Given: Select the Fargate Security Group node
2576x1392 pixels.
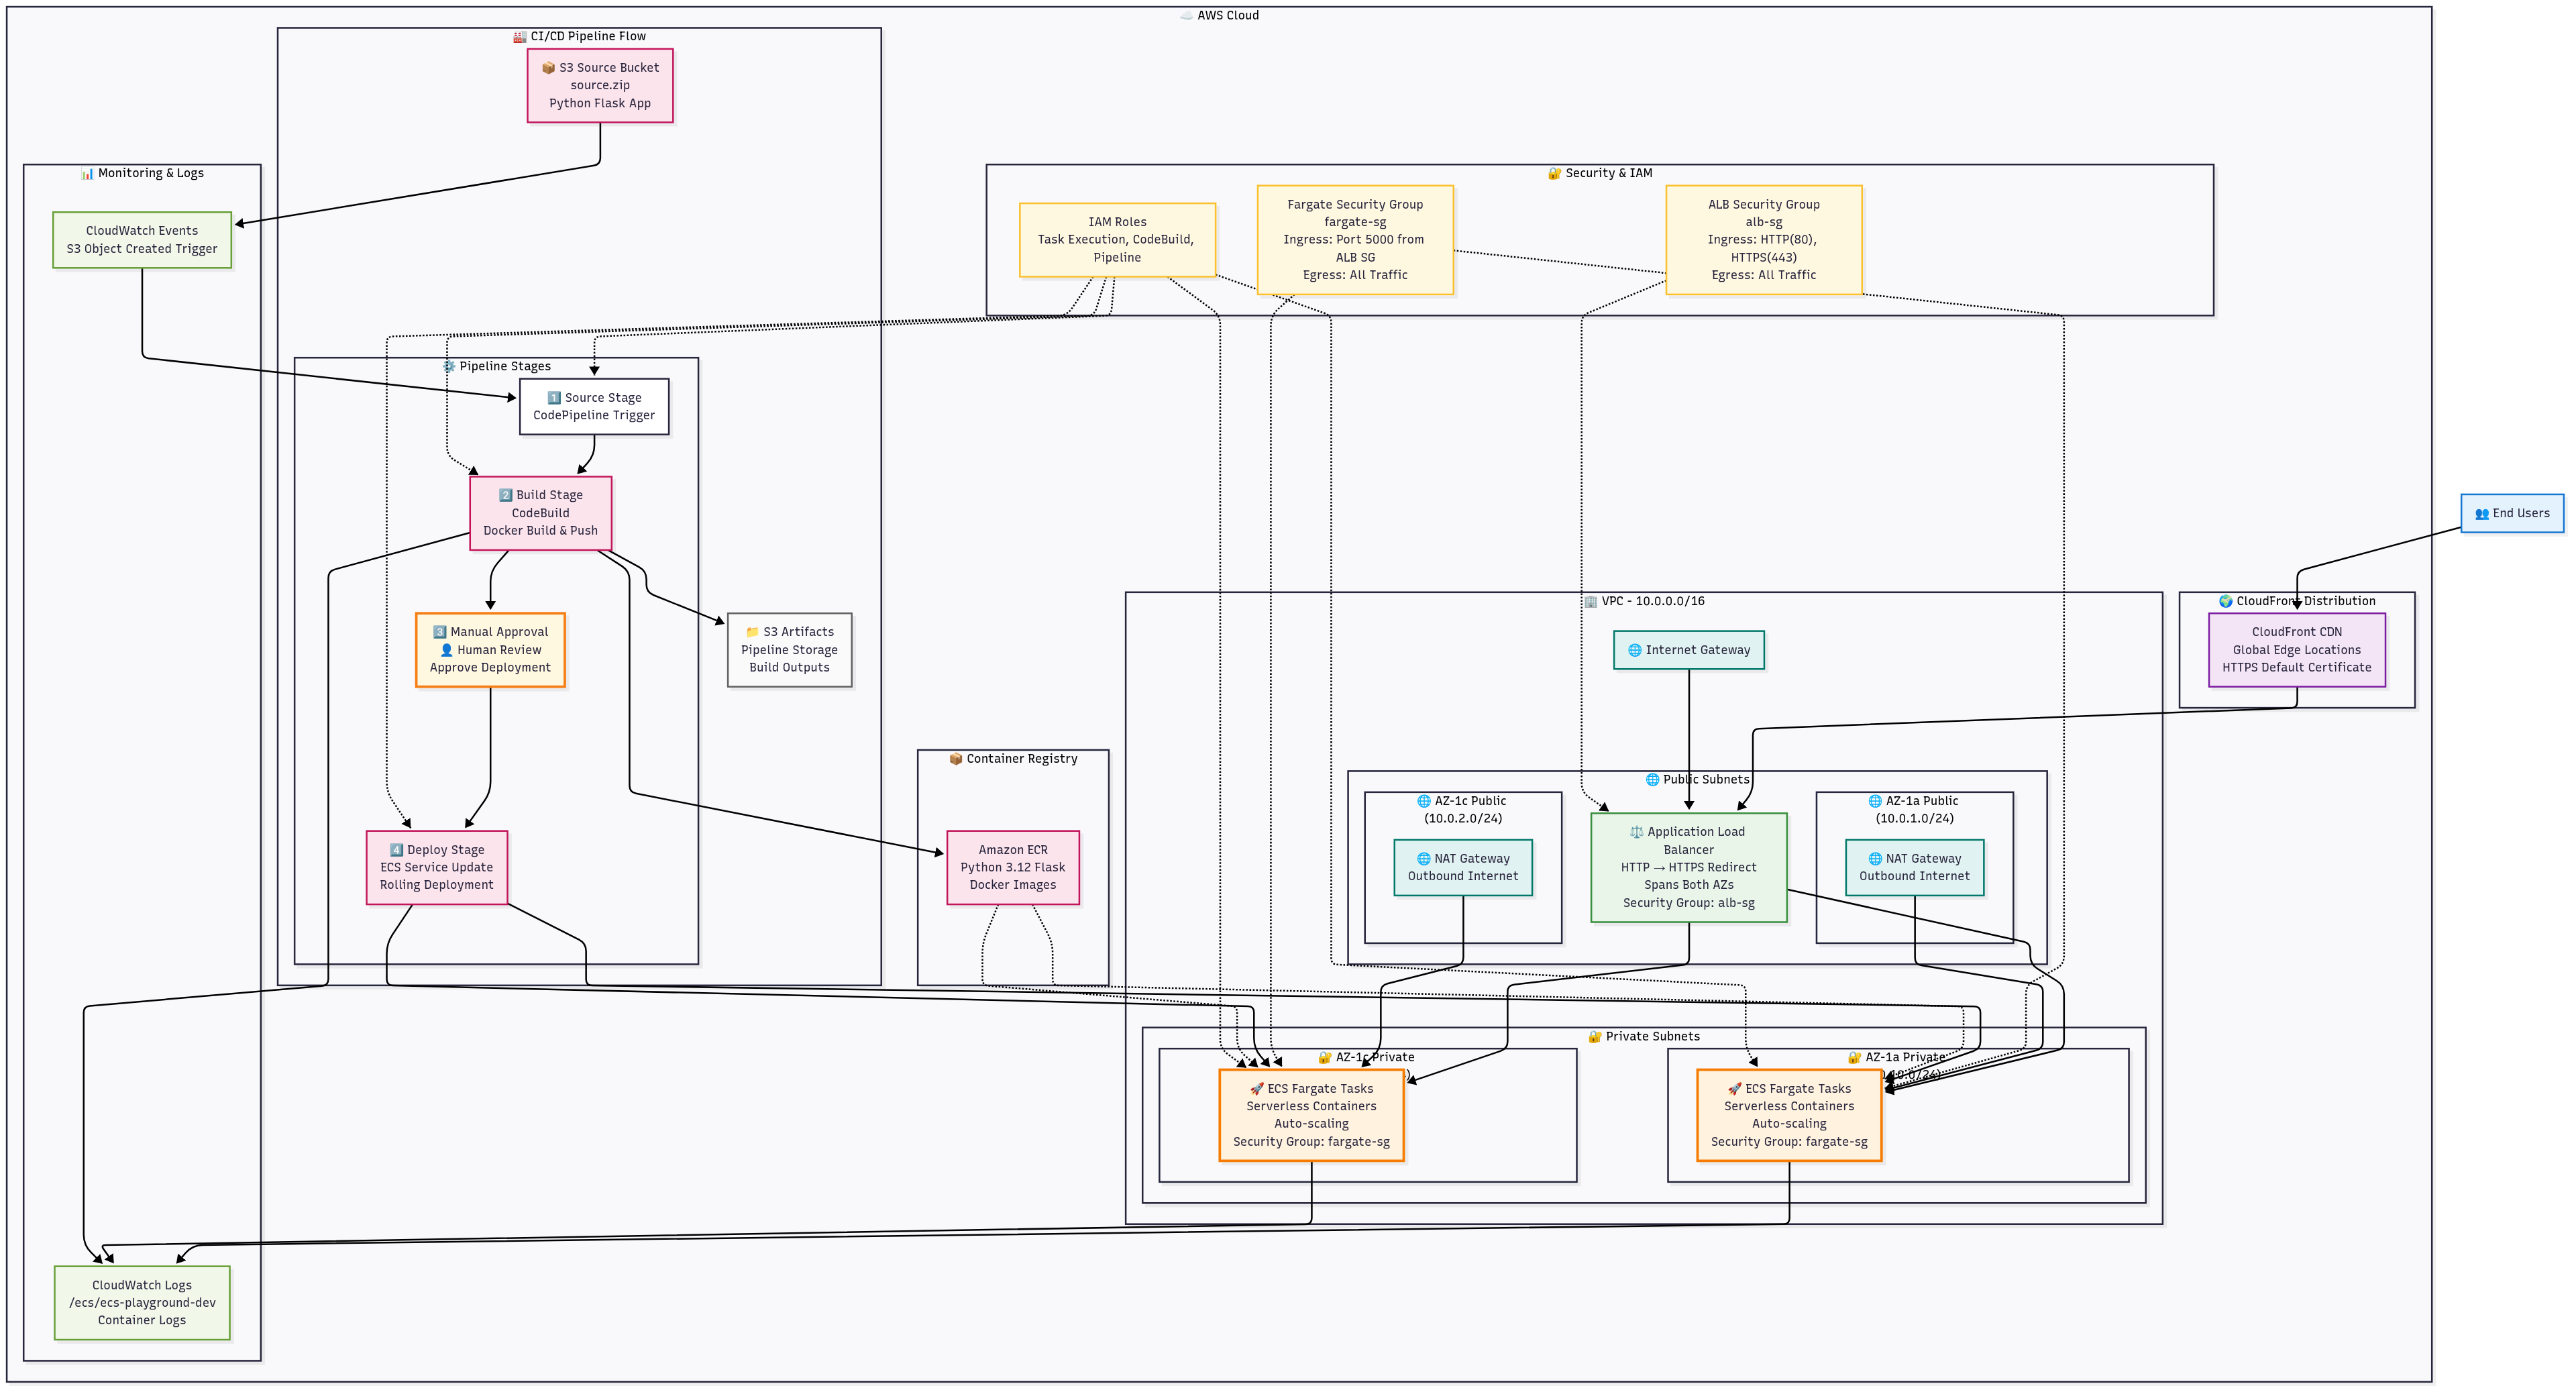Looking at the screenshot, I should click(x=1355, y=240).
